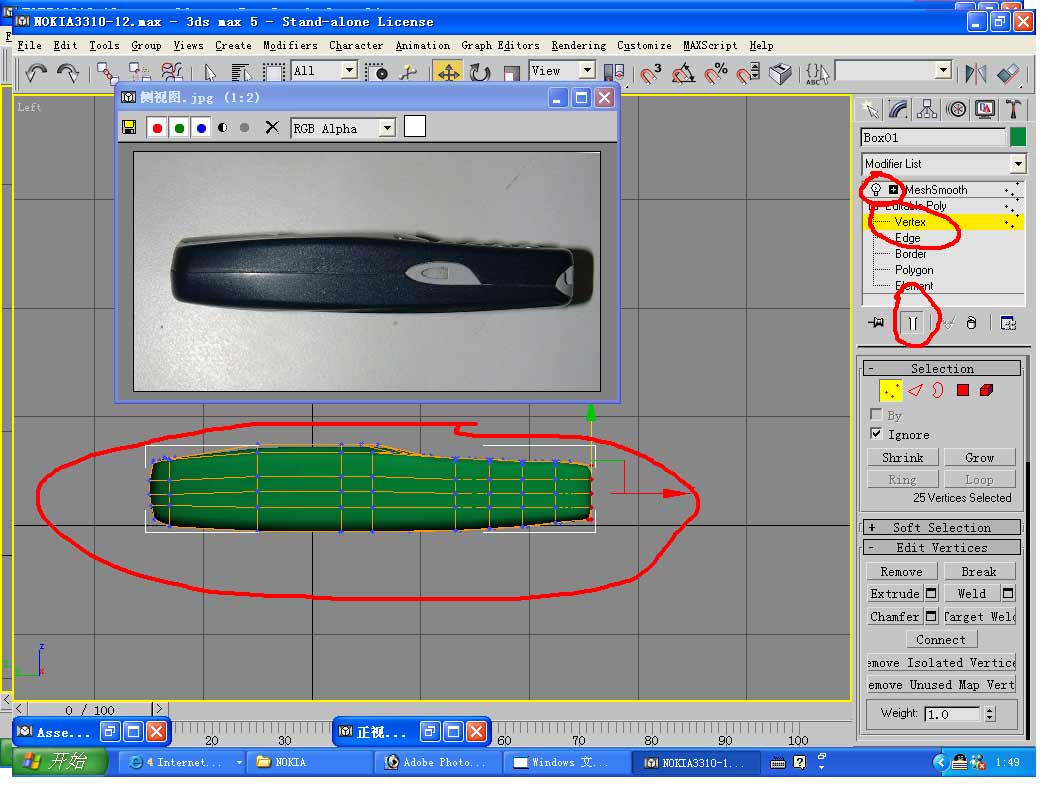Image resolution: width=1049 pixels, height=787 pixels.
Task: Toggle MeshSmooth modifier lightbulb visibility
Action: 875,190
